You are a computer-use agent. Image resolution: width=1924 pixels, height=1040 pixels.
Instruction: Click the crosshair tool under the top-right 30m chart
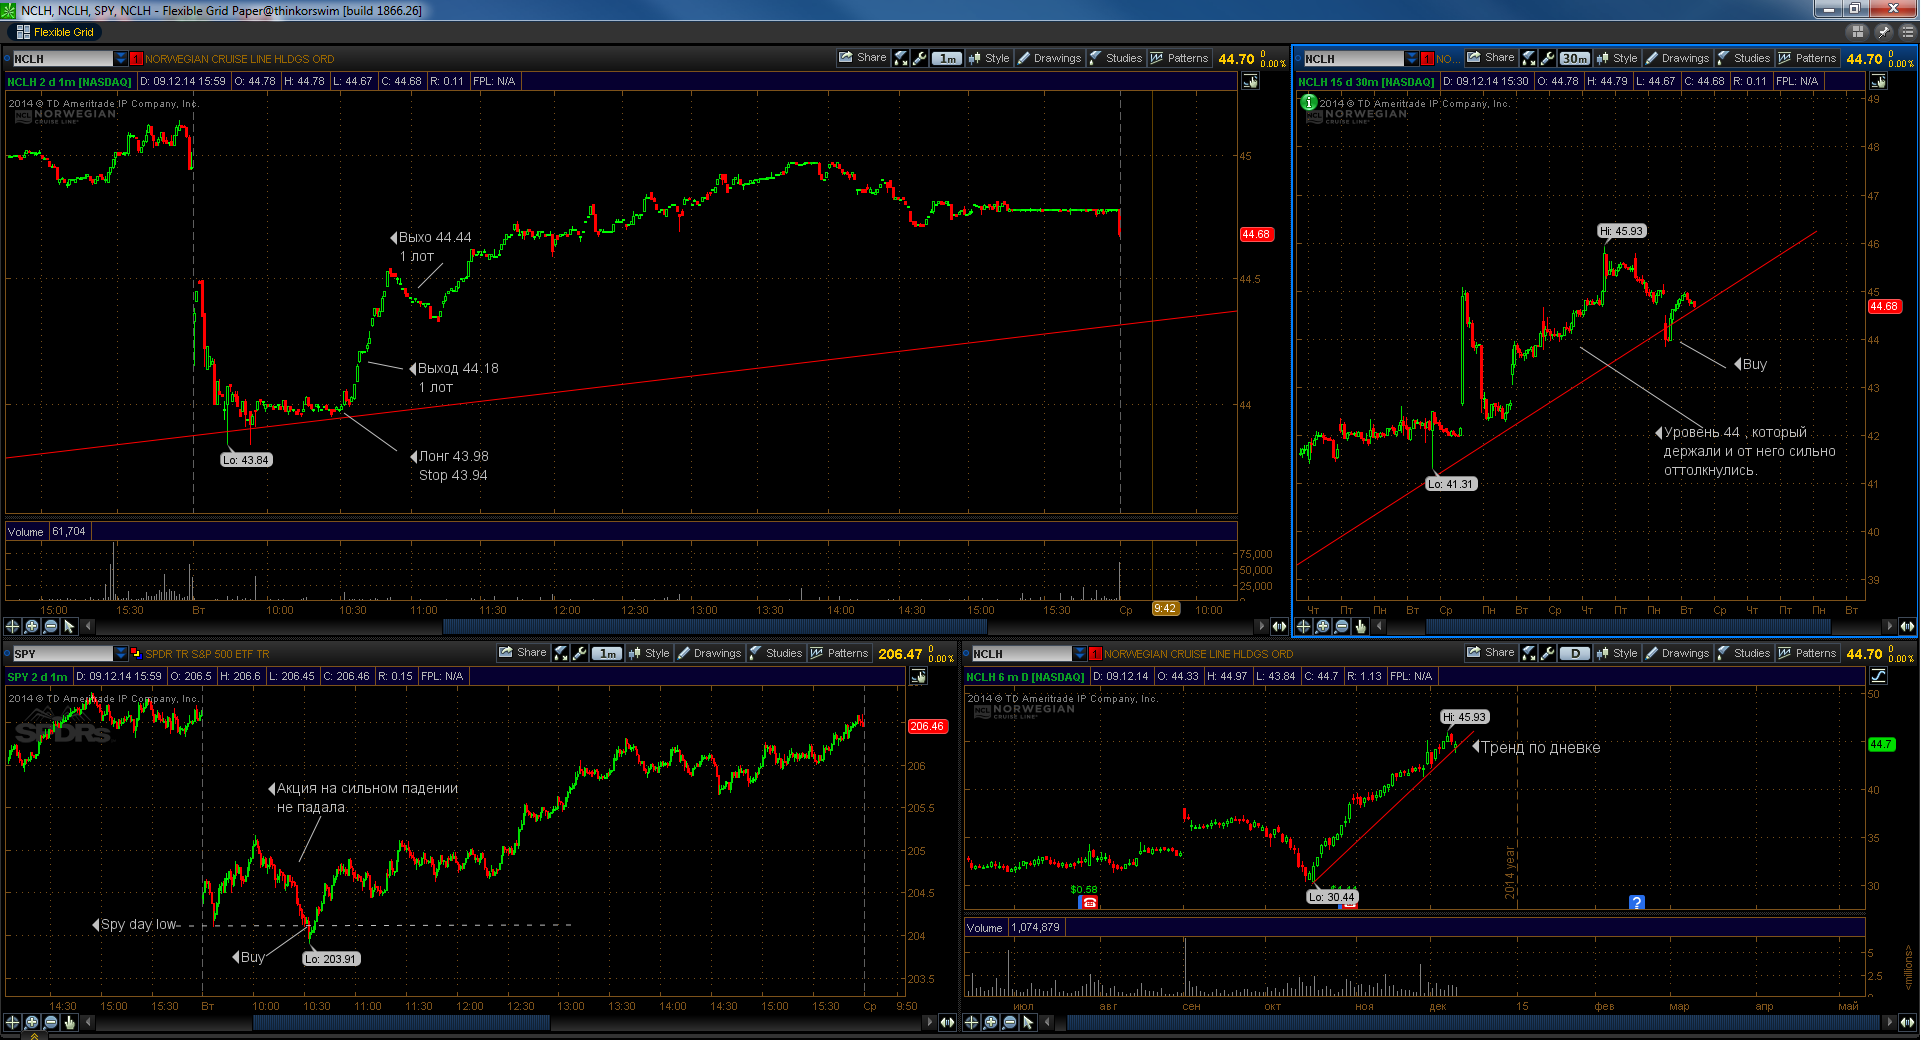1304,626
